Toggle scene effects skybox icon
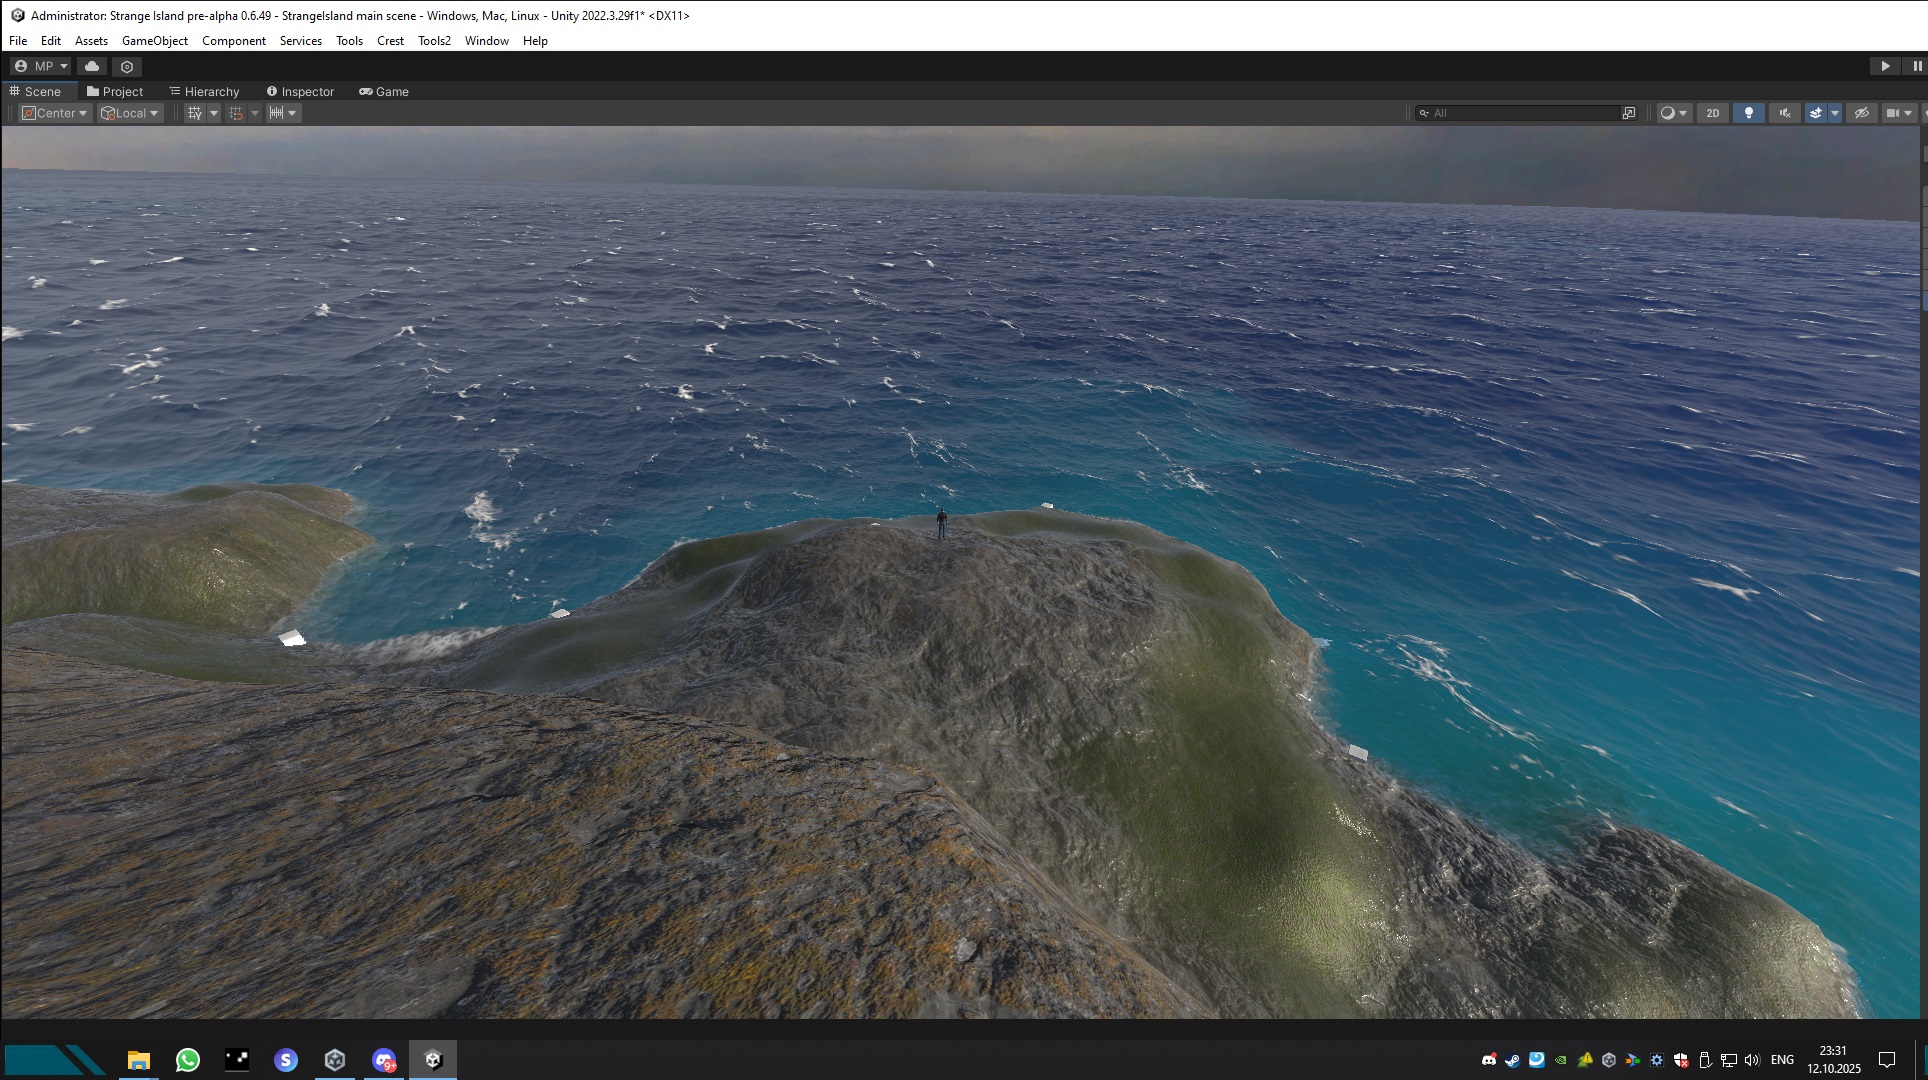1928x1080 pixels. [1816, 113]
